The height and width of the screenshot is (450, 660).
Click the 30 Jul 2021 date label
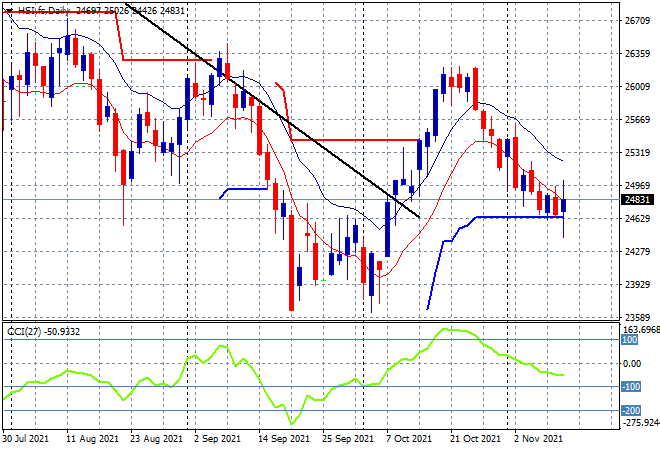coord(26,439)
